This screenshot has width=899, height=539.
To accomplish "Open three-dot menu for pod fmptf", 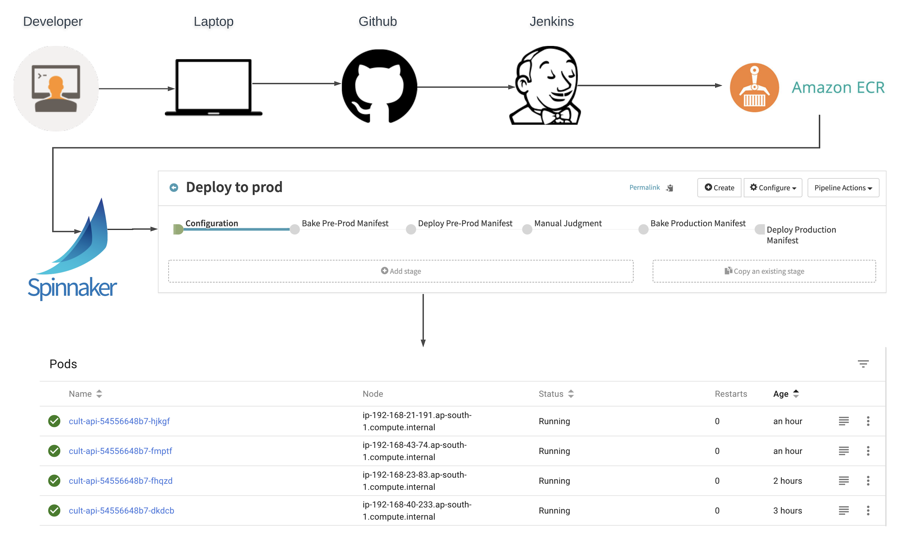I will pos(868,451).
